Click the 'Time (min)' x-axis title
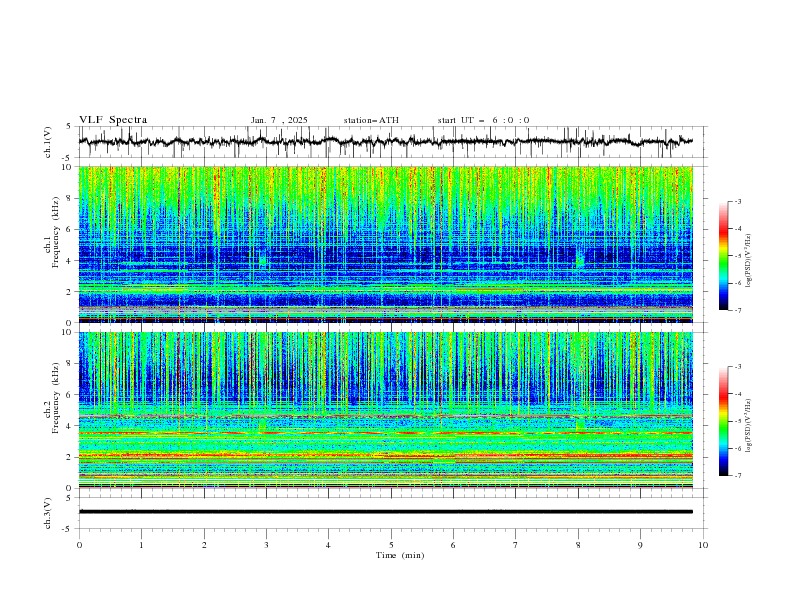This screenshot has width=792, height=612. (400, 555)
